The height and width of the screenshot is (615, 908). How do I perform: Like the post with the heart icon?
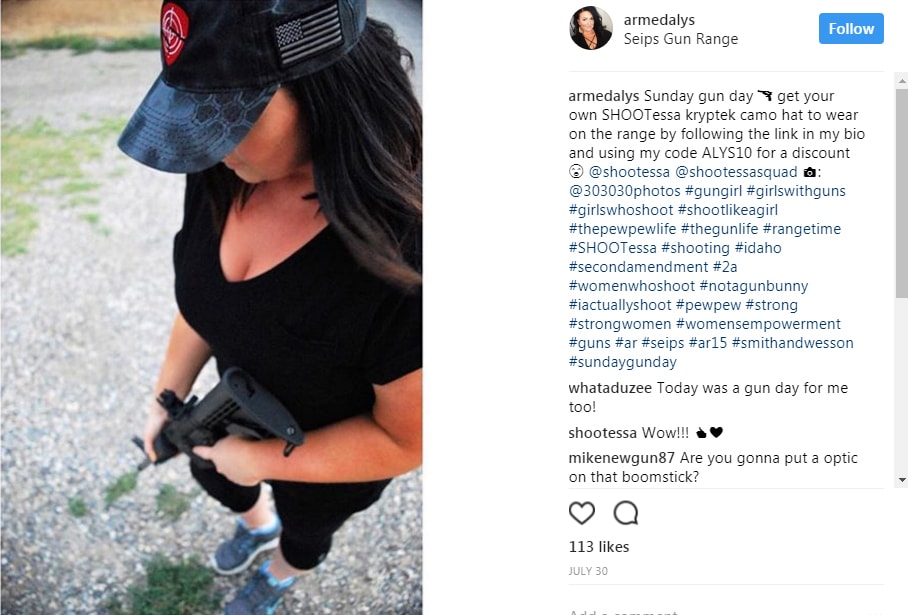point(581,513)
